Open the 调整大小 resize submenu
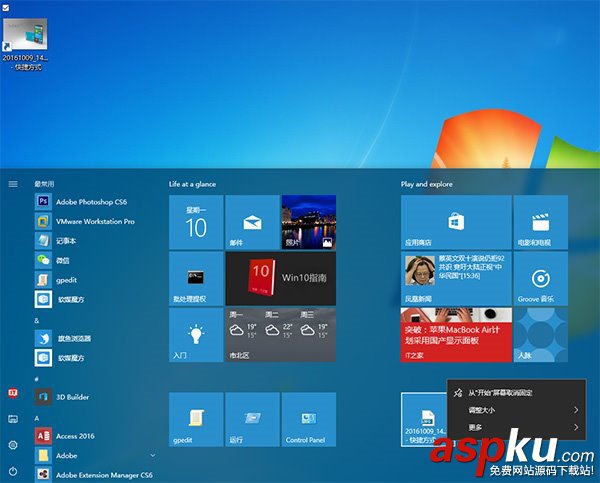 pos(516,410)
